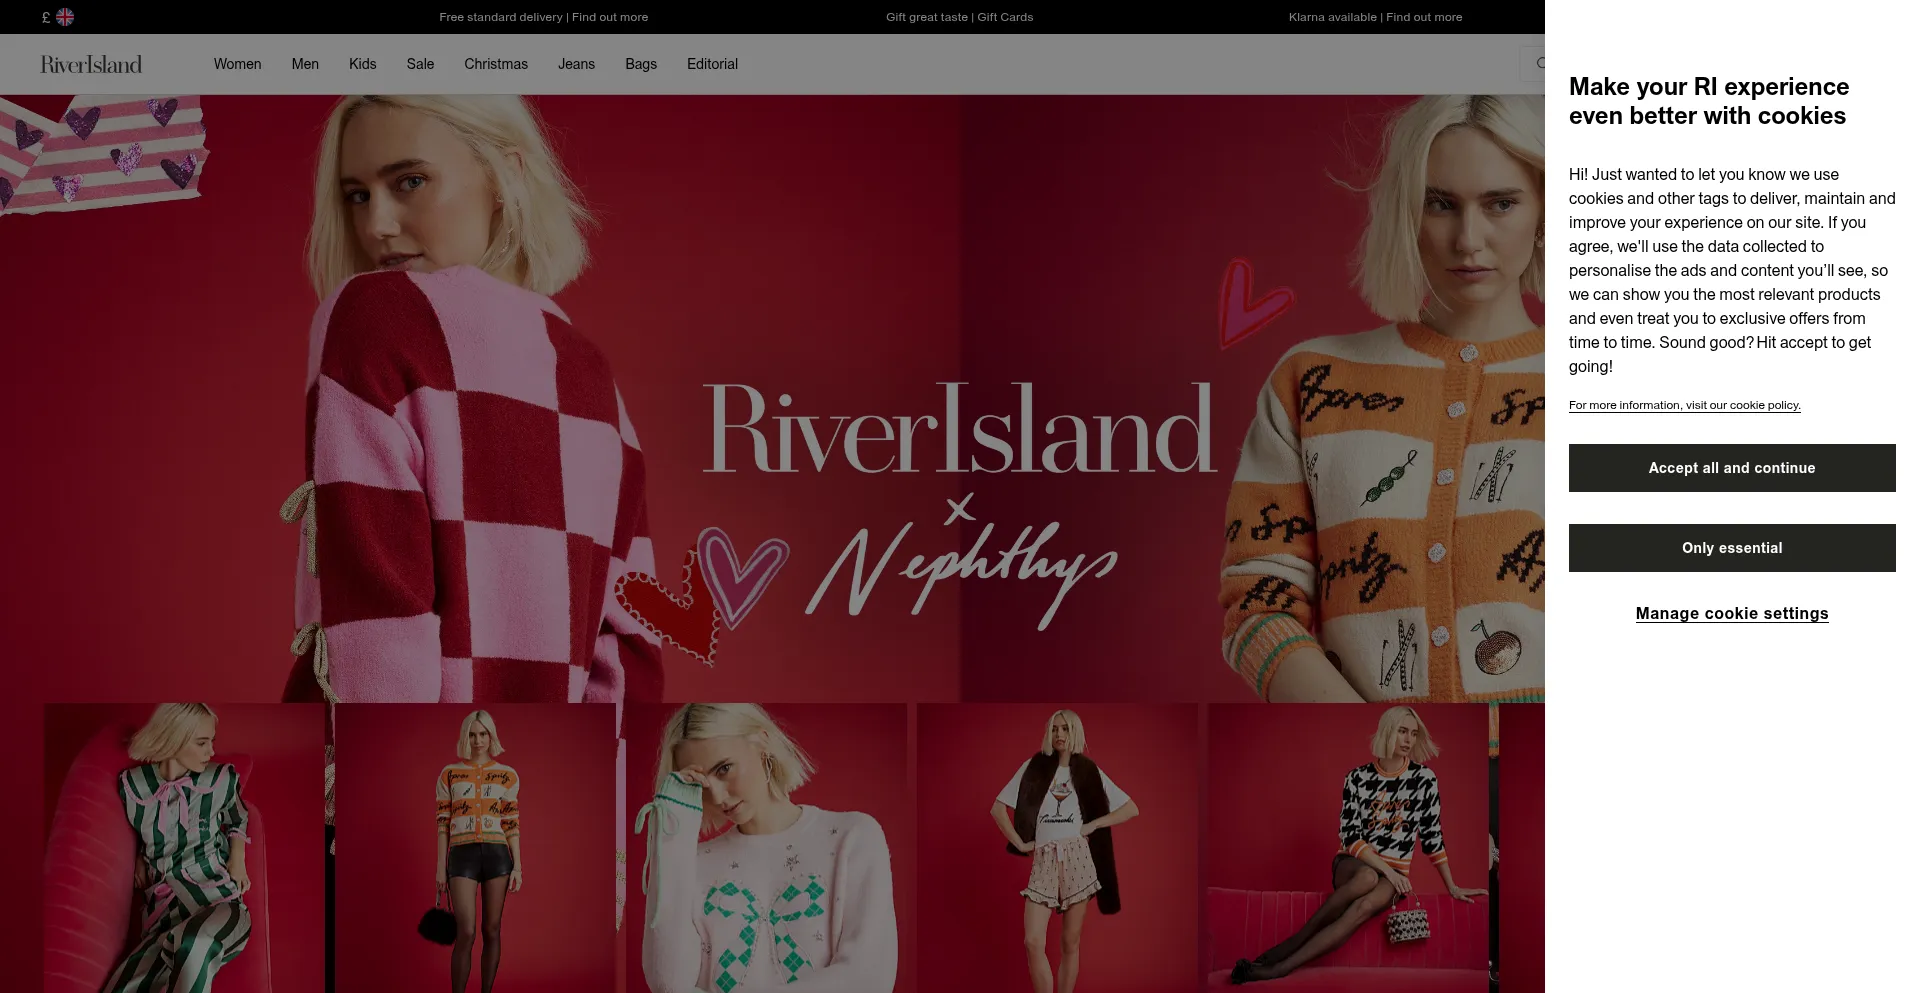Viewport: 1920px width, 993px height.
Task: Open the Christmas menu
Action: 496,64
